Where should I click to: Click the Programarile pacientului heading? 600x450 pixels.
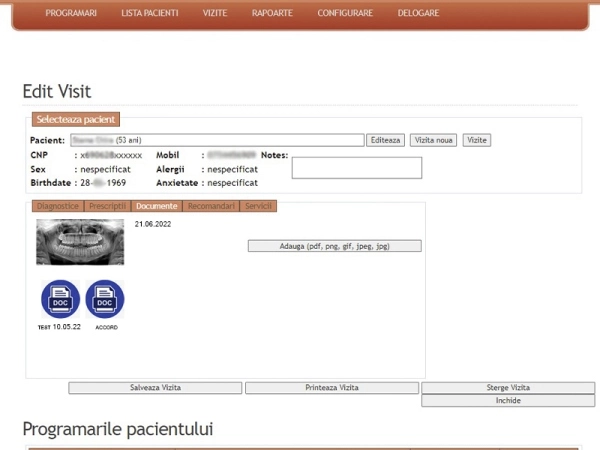118,429
